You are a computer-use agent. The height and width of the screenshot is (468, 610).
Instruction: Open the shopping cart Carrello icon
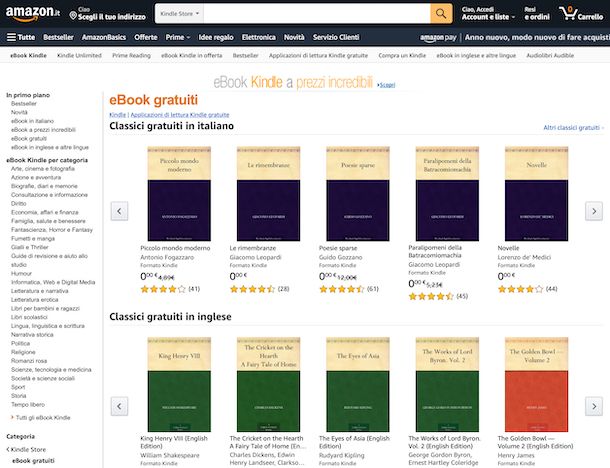point(581,14)
